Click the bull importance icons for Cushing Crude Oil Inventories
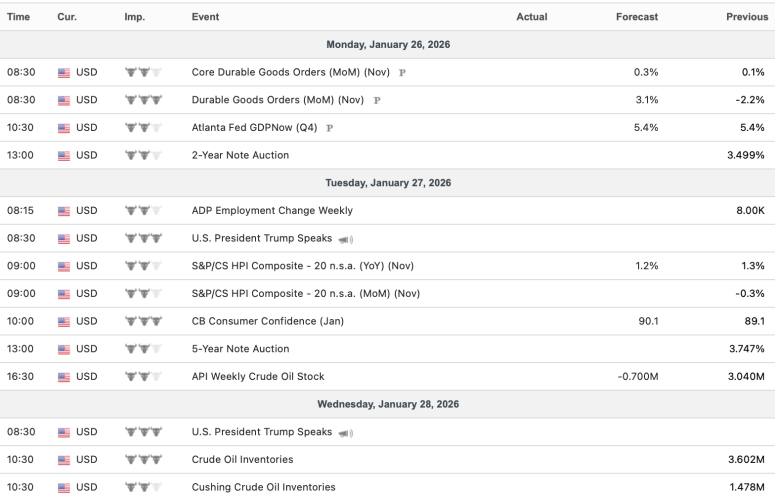The width and height of the screenshot is (775, 496). [x=143, y=487]
